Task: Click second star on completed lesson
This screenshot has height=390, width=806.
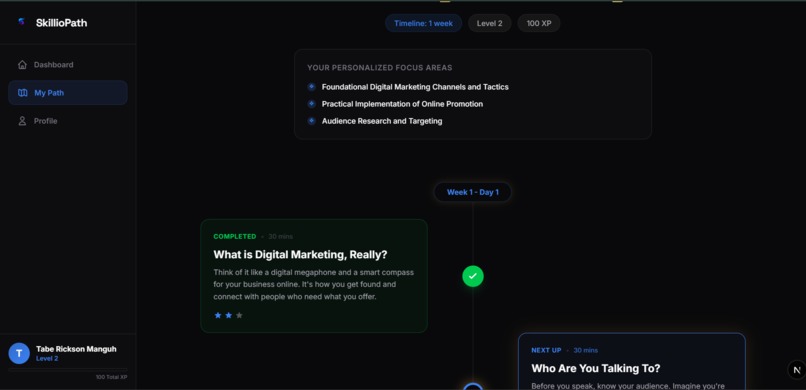Action: click(x=228, y=315)
